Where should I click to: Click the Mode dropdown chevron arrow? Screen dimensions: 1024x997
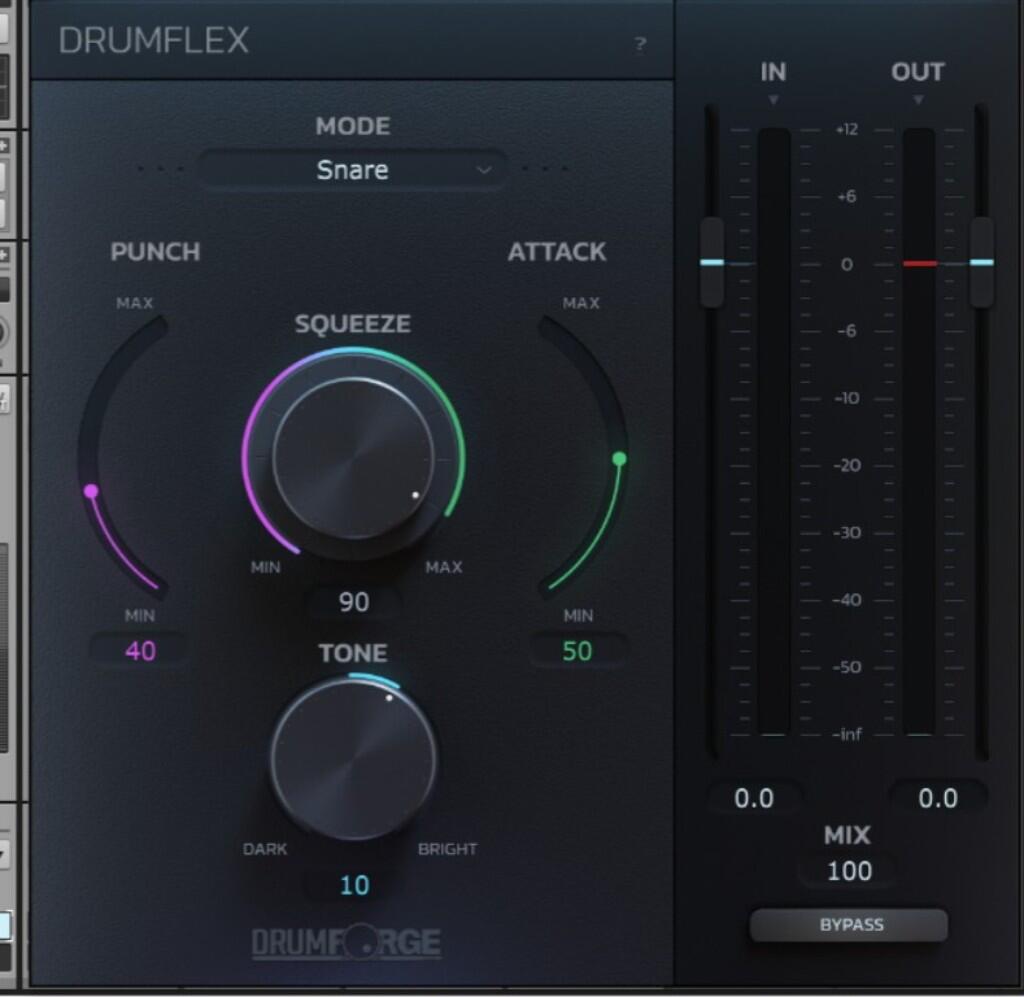click(x=484, y=170)
